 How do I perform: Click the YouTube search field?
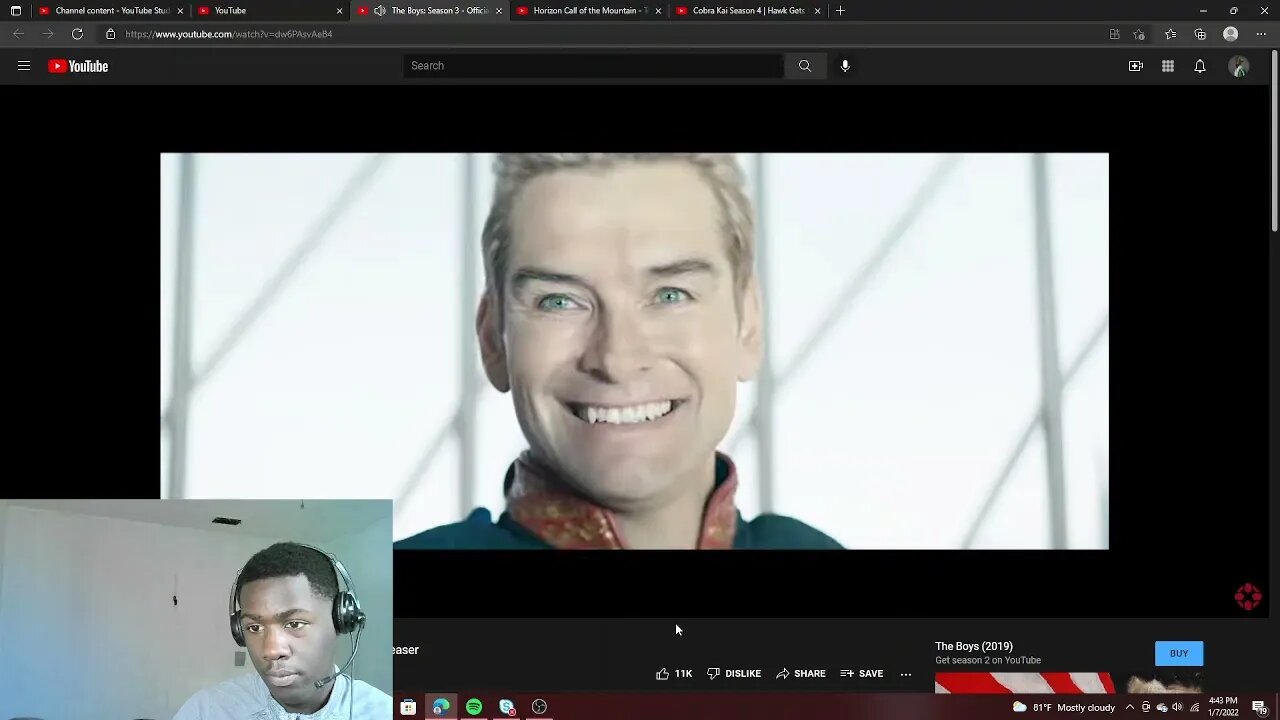tap(593, 66)
